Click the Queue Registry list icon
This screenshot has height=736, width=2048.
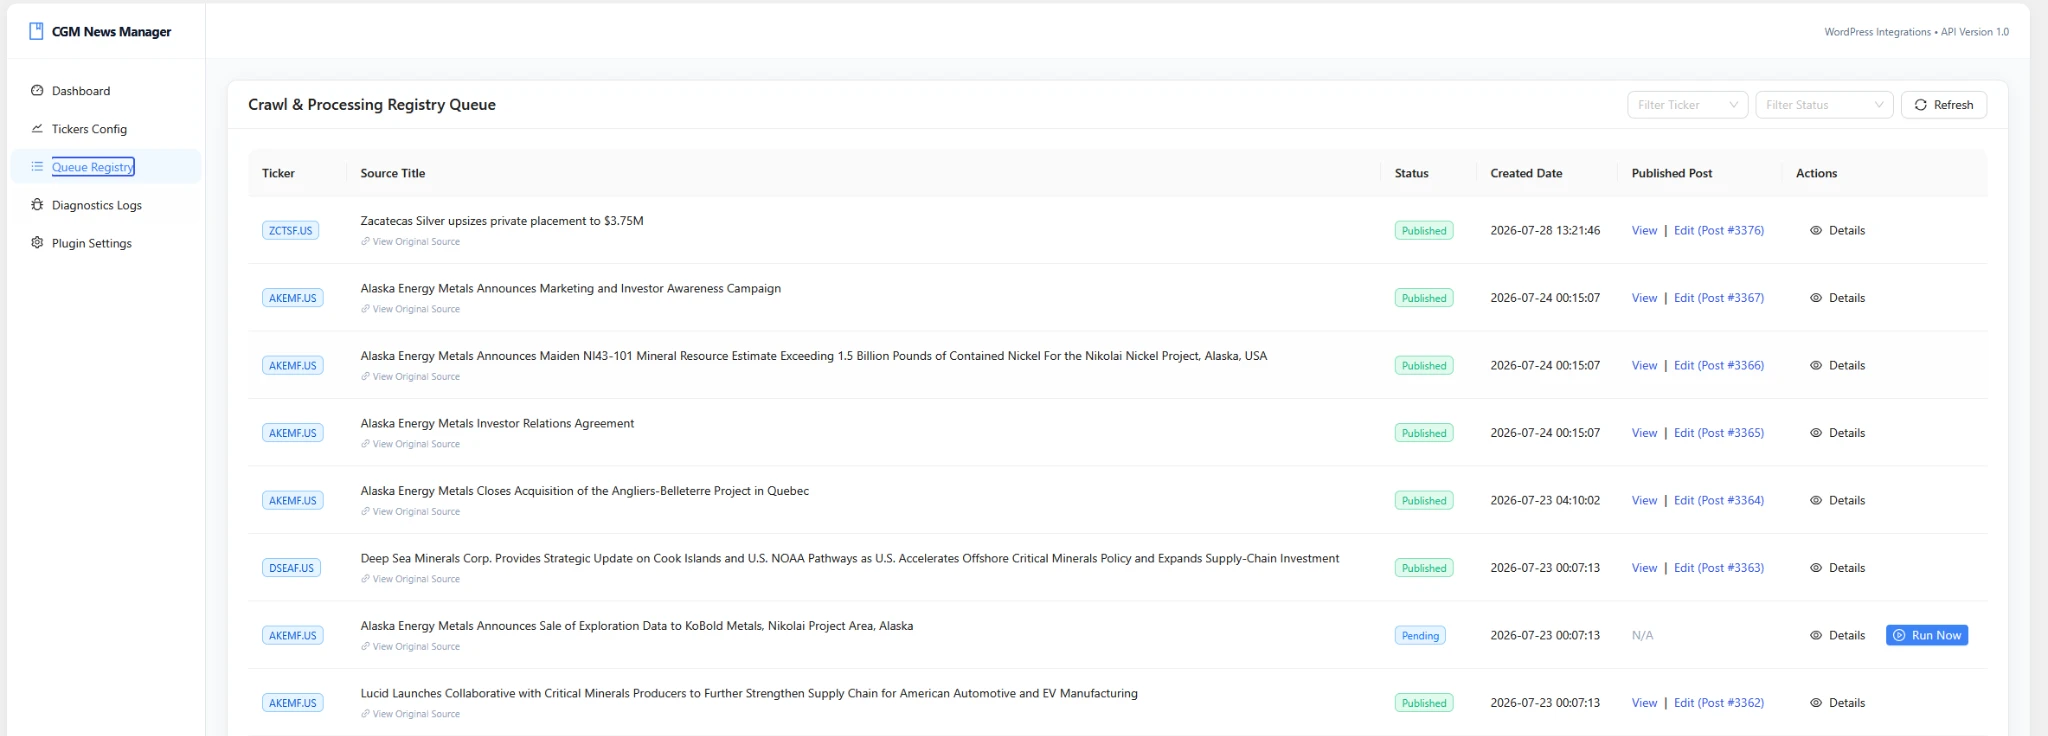pos(37,166)
